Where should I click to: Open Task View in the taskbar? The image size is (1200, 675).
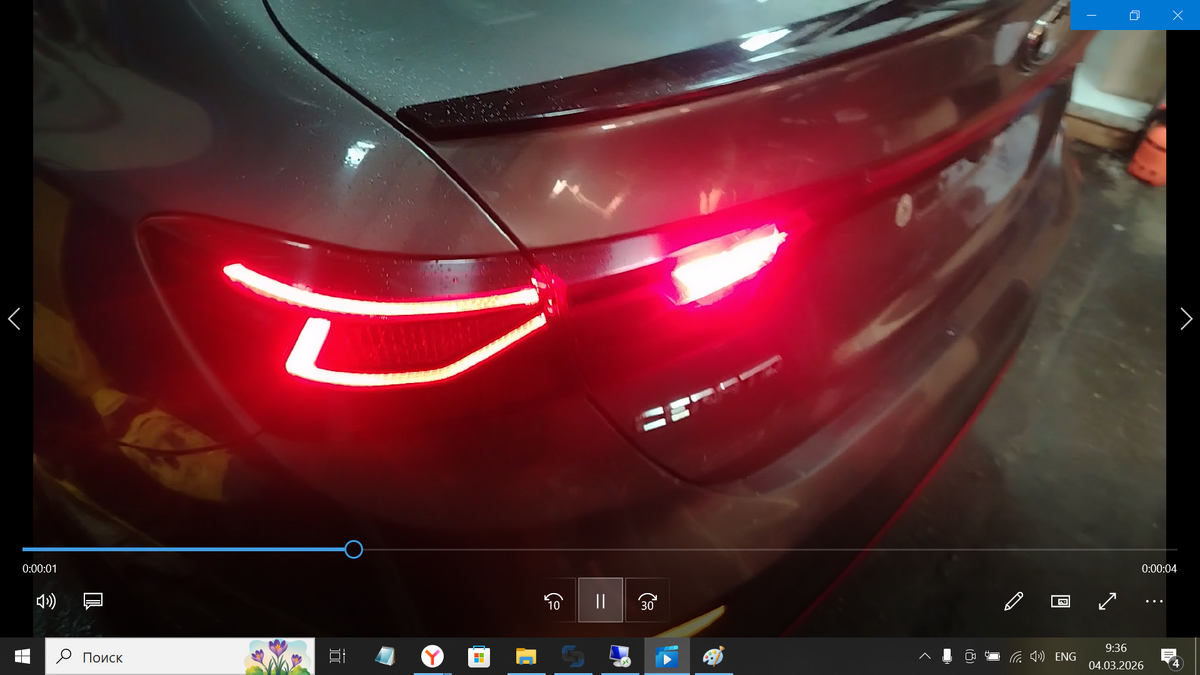[337, 657]
